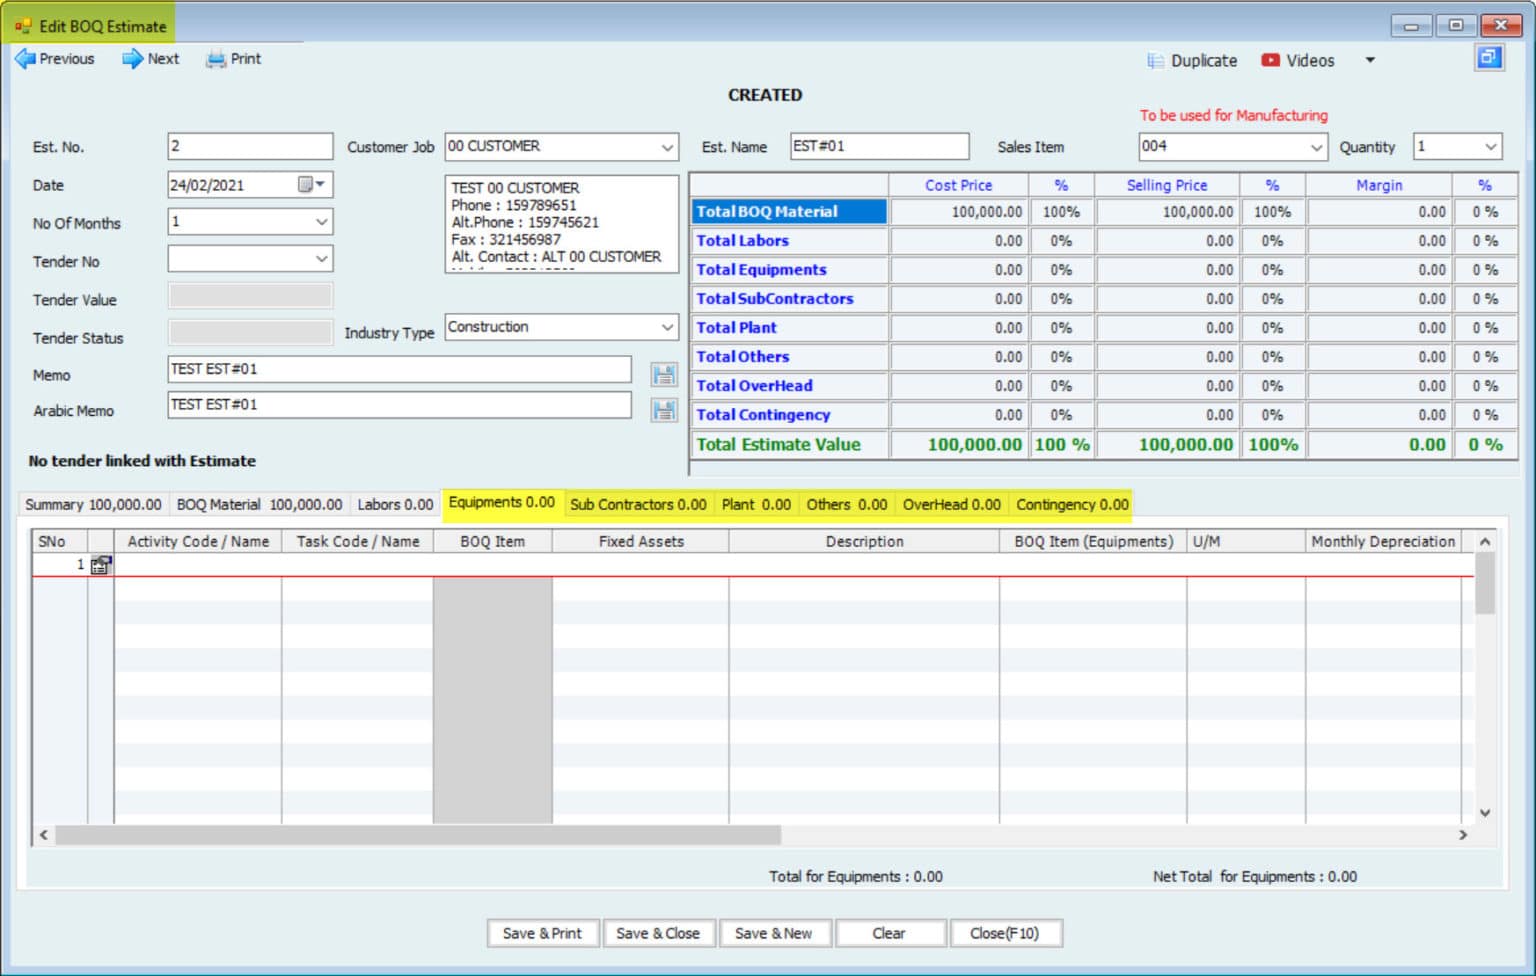Open the Videos help link
The width and height of the screenshot is (1536, 976).
tap(1298, 61)
